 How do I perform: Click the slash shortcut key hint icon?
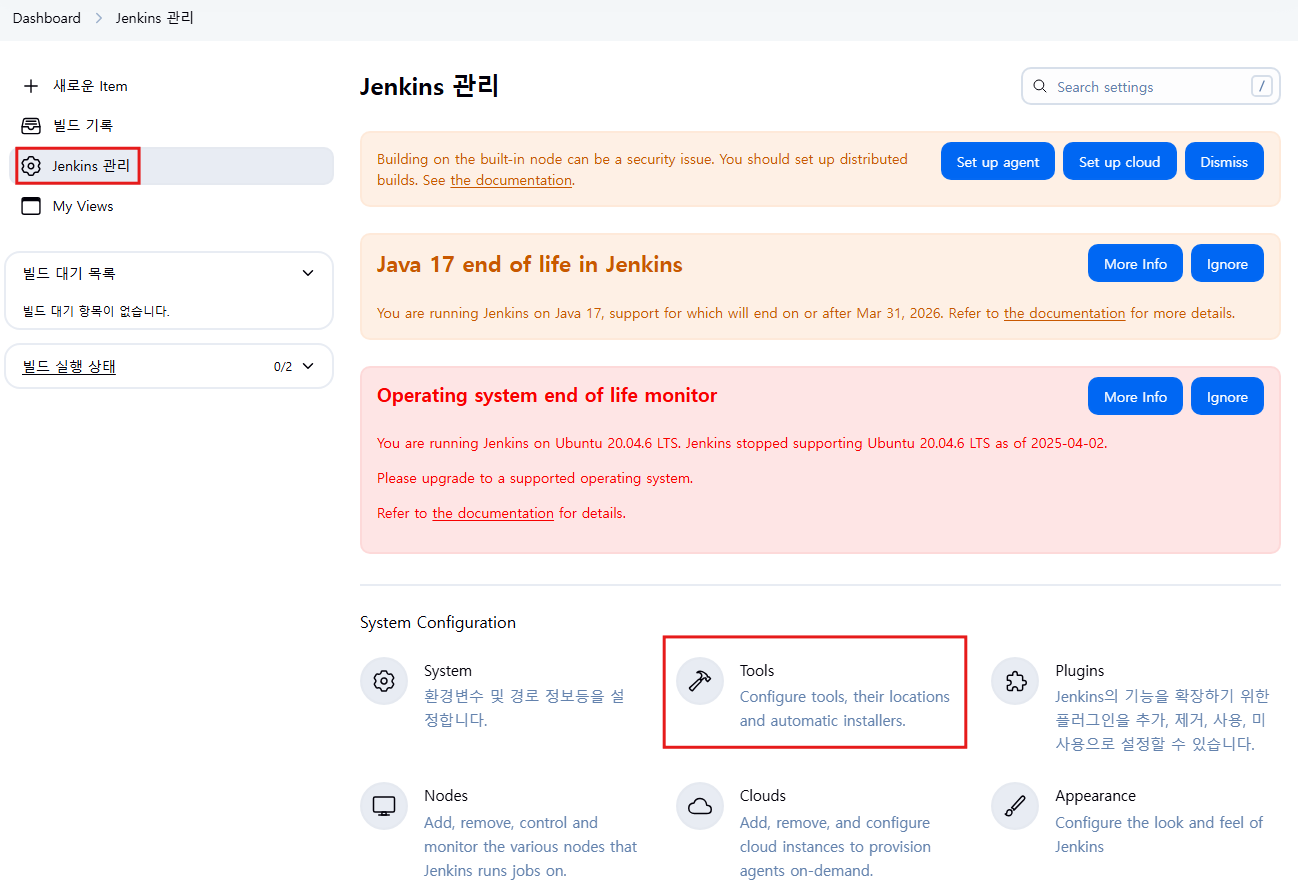pyautogui.click(x=1262, y=86)
